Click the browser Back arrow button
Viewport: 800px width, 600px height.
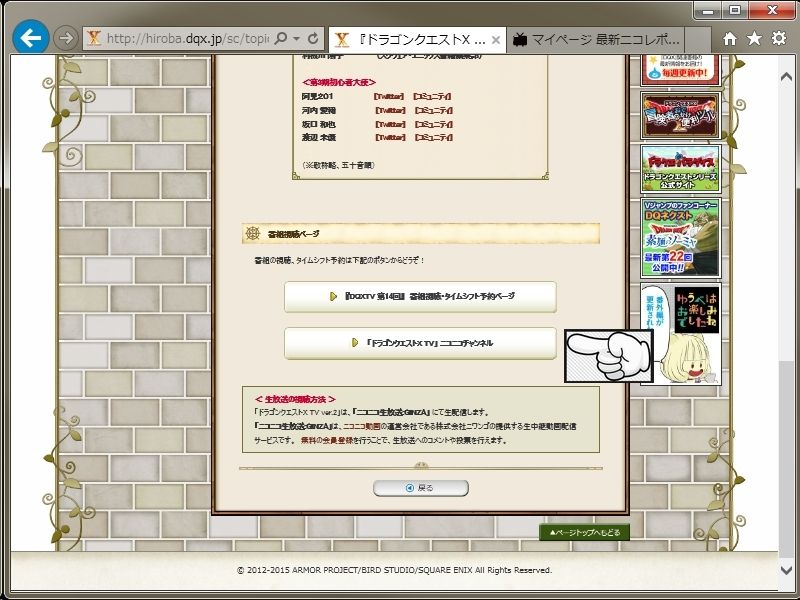[31, 37]
